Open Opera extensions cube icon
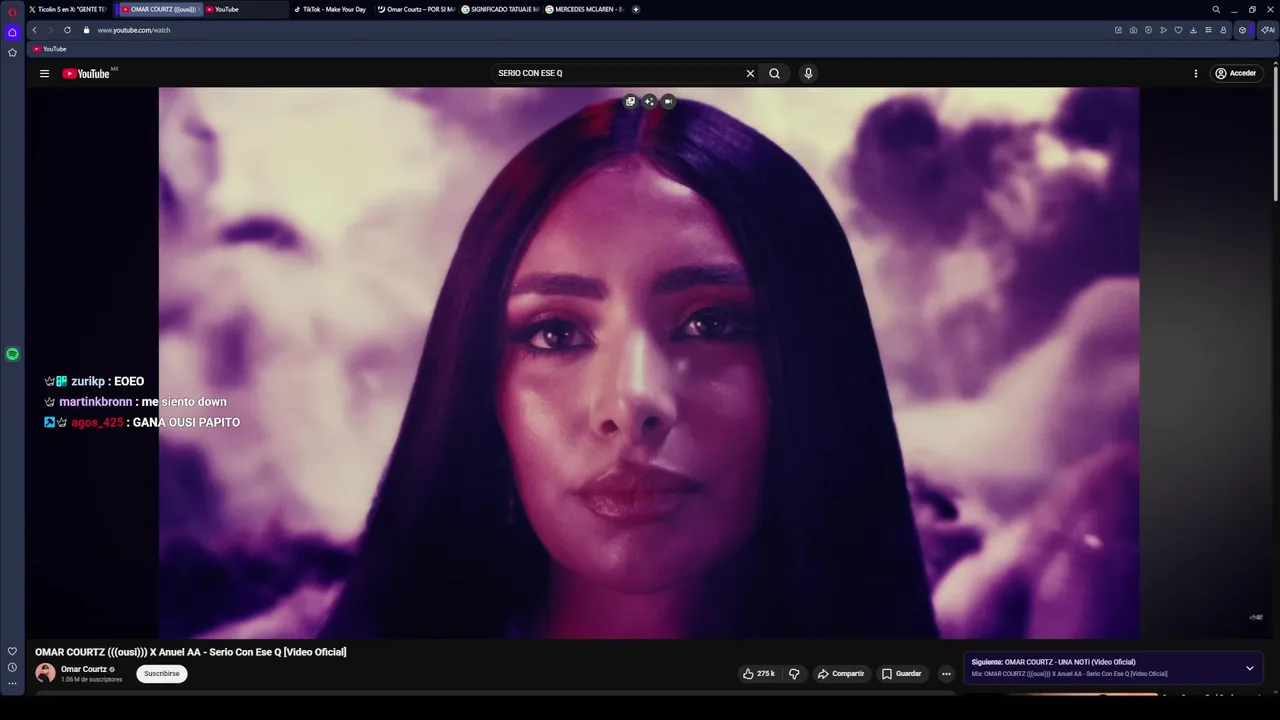The width and height of the screenshot is (1280, 720). pos(1242,30)
